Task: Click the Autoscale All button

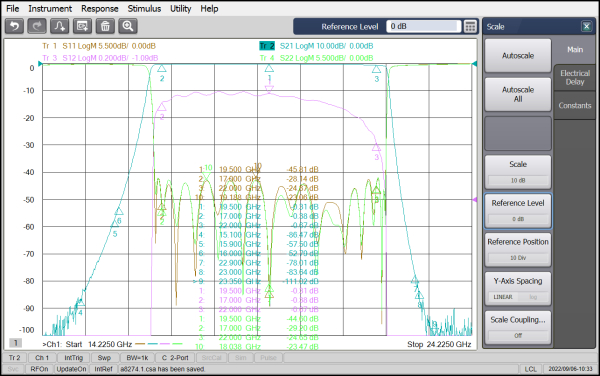Action: click(518, 94)
